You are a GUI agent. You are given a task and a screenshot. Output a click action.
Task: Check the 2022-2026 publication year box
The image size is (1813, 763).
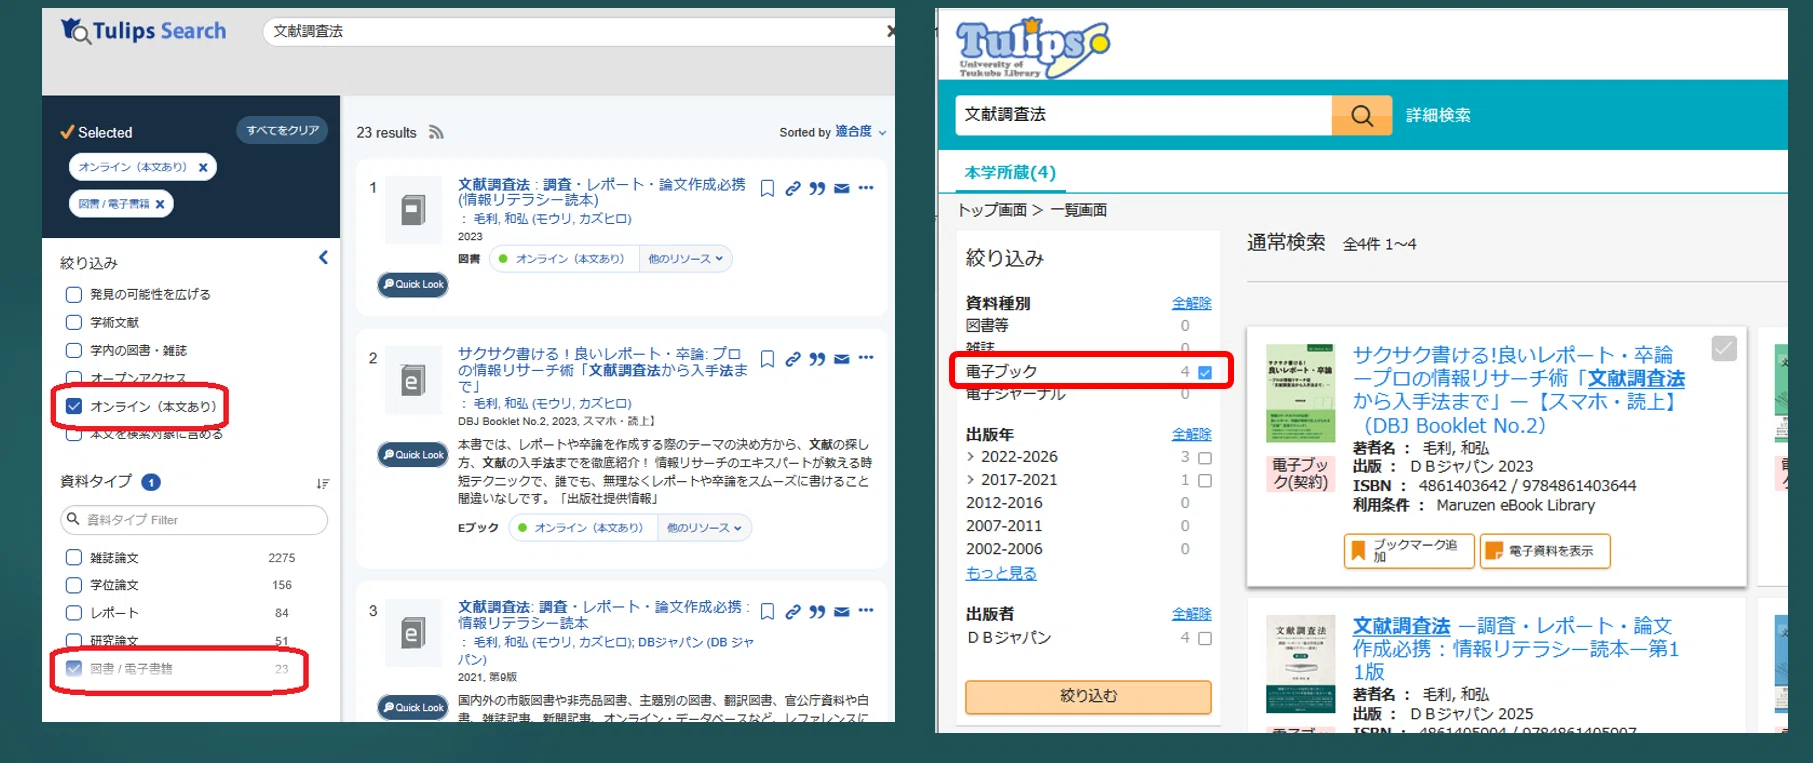(x=1205, y=458)
